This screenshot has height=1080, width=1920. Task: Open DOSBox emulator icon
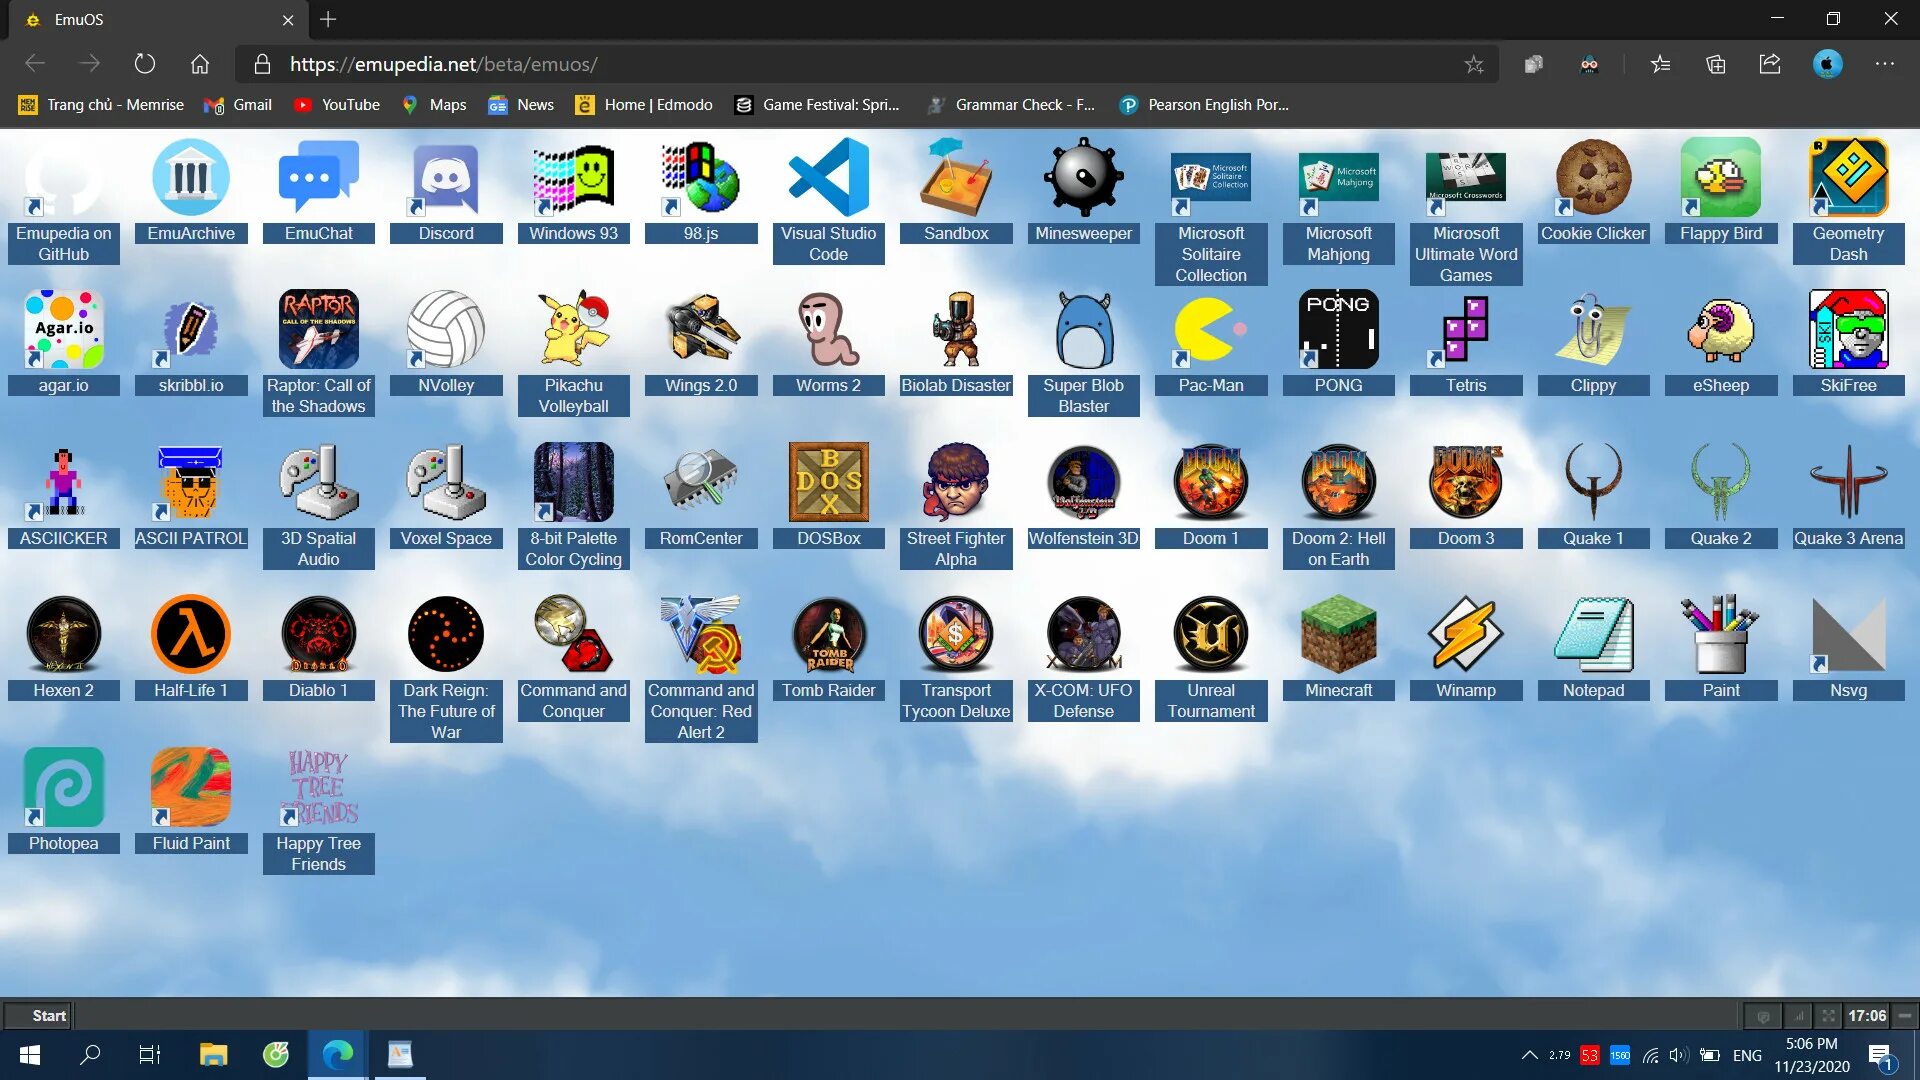pos(828,495)
